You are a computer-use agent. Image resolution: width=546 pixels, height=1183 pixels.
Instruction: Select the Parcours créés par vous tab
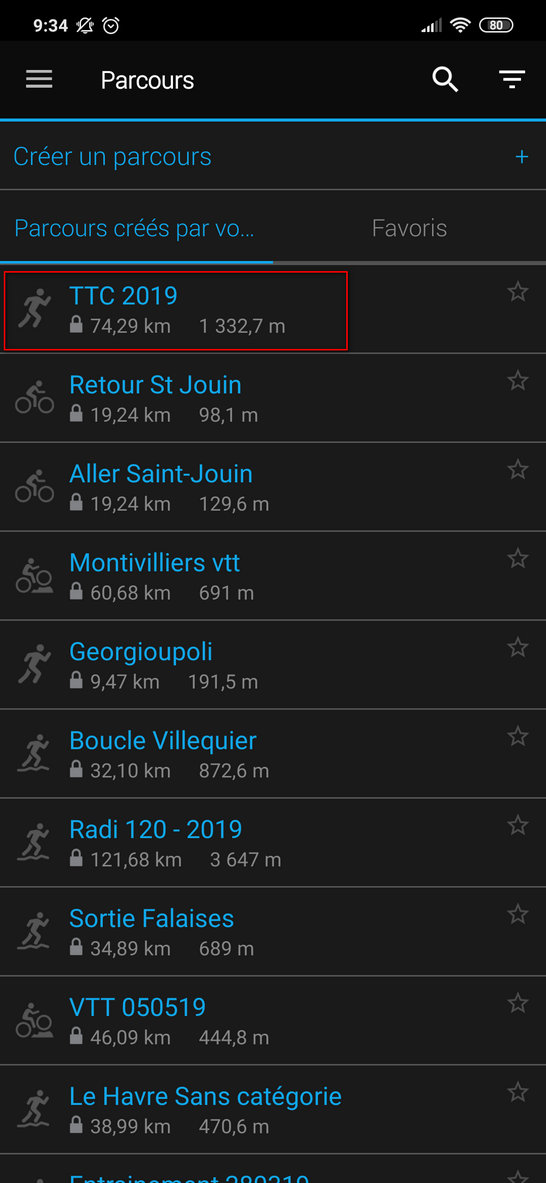pos(134,228)
